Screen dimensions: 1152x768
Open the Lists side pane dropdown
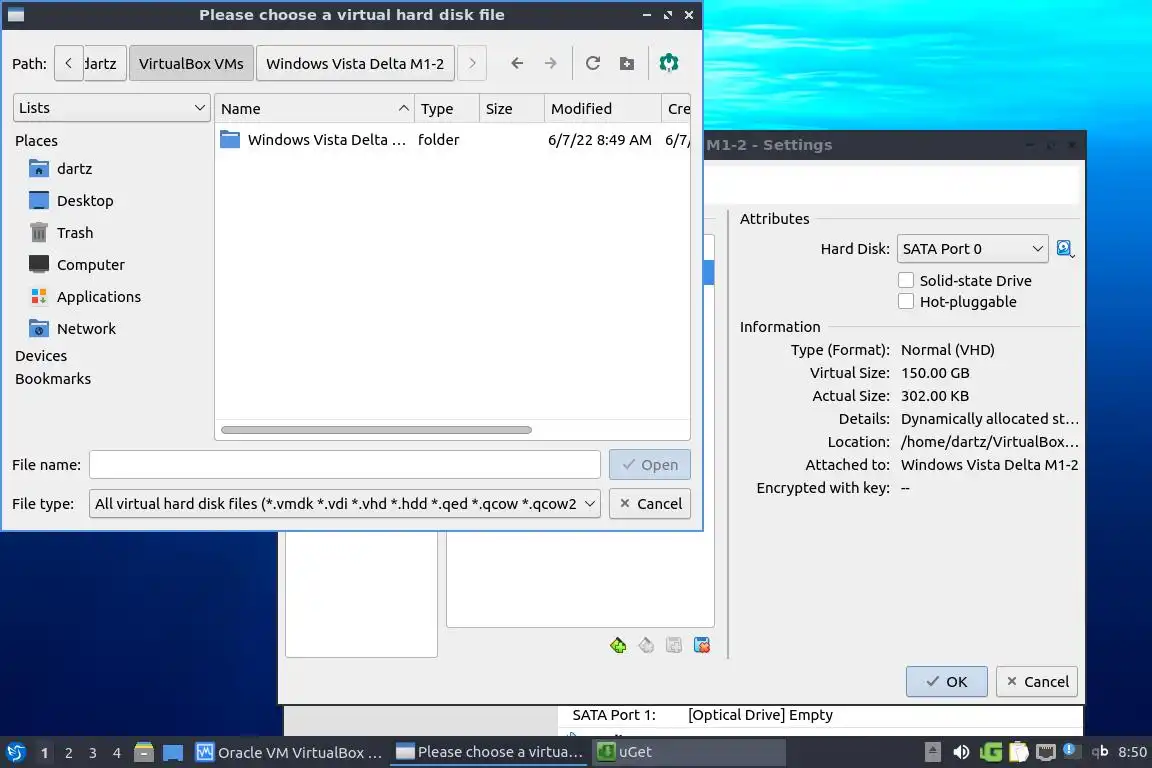[112, 108]
